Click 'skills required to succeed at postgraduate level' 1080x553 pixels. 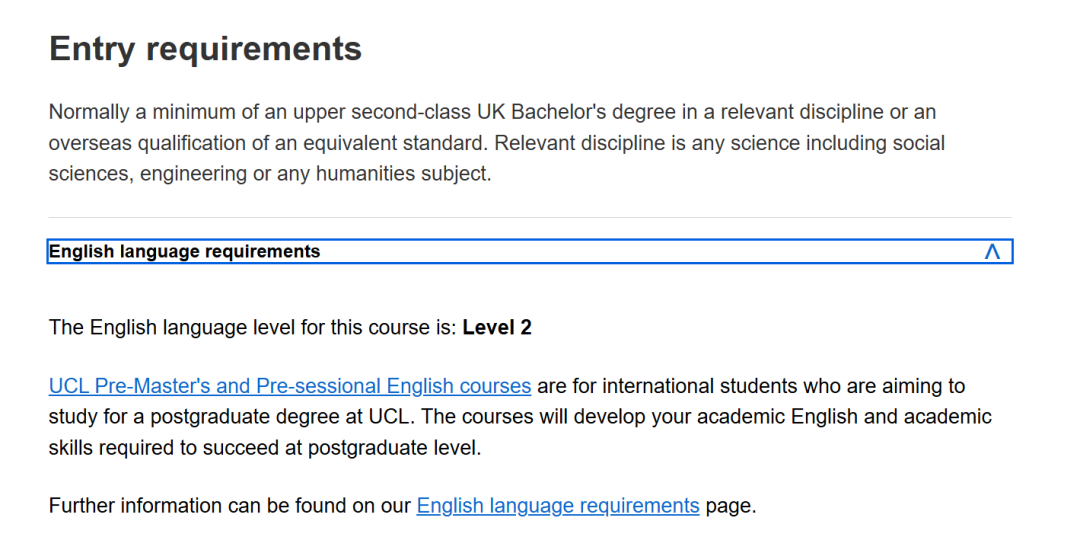pos(264,448)
